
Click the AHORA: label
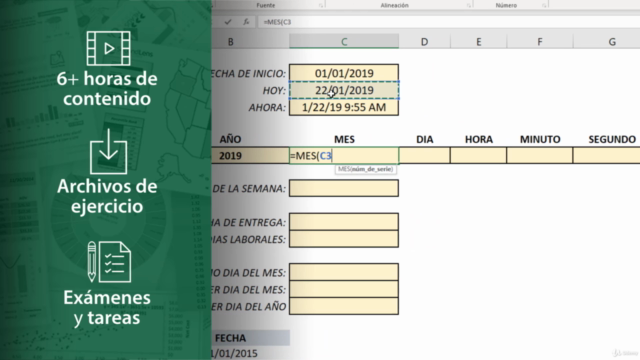267,108
